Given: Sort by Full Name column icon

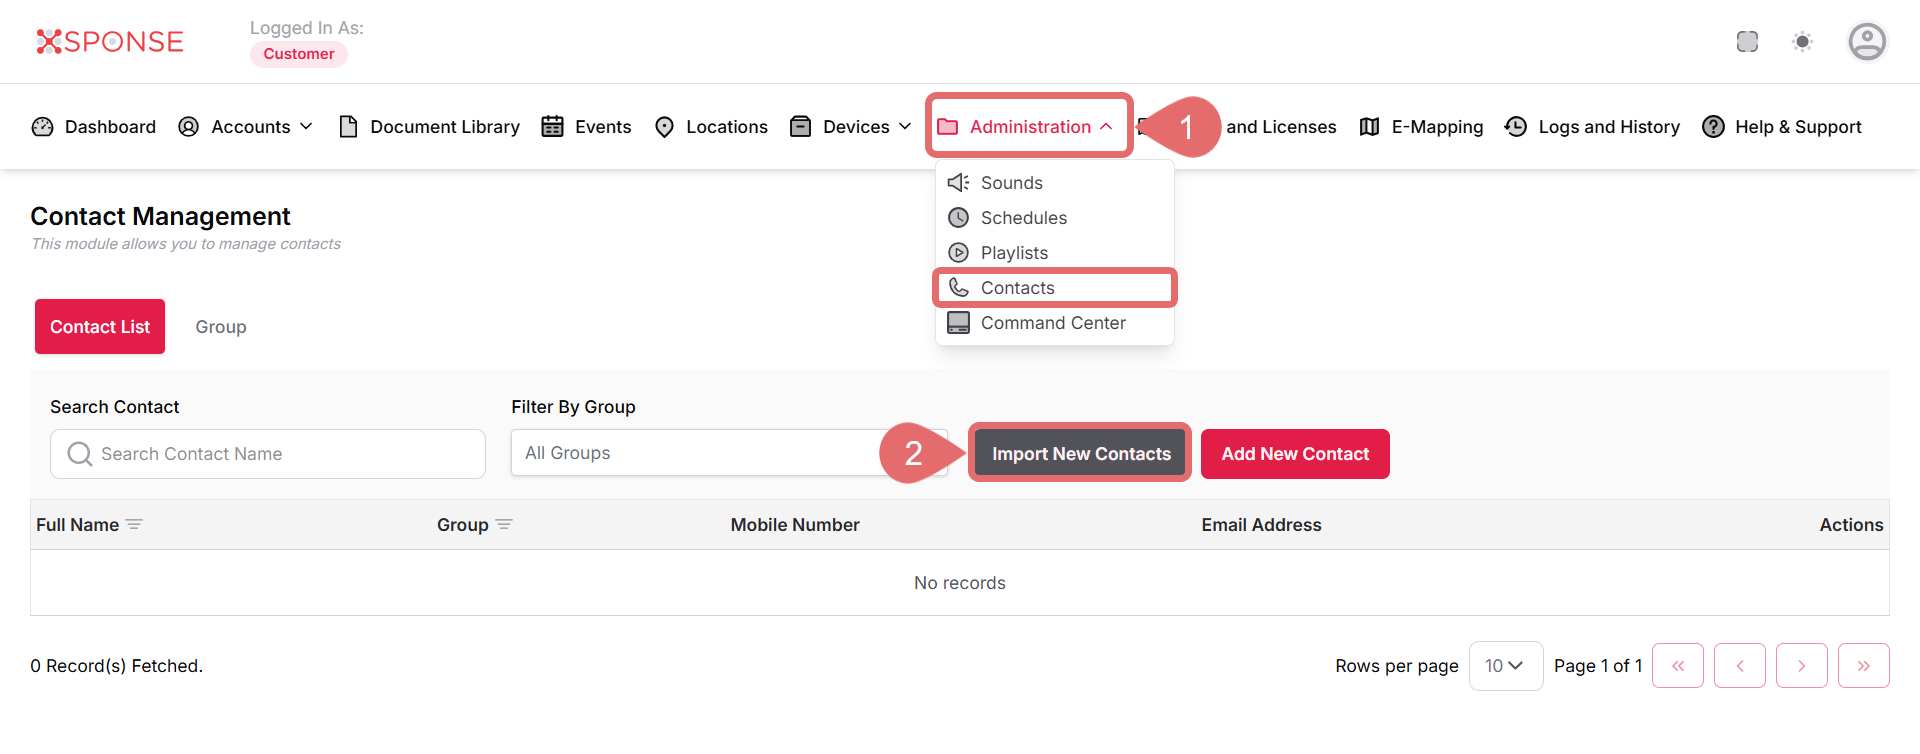Looking at the screenshot, I should 134,525.
